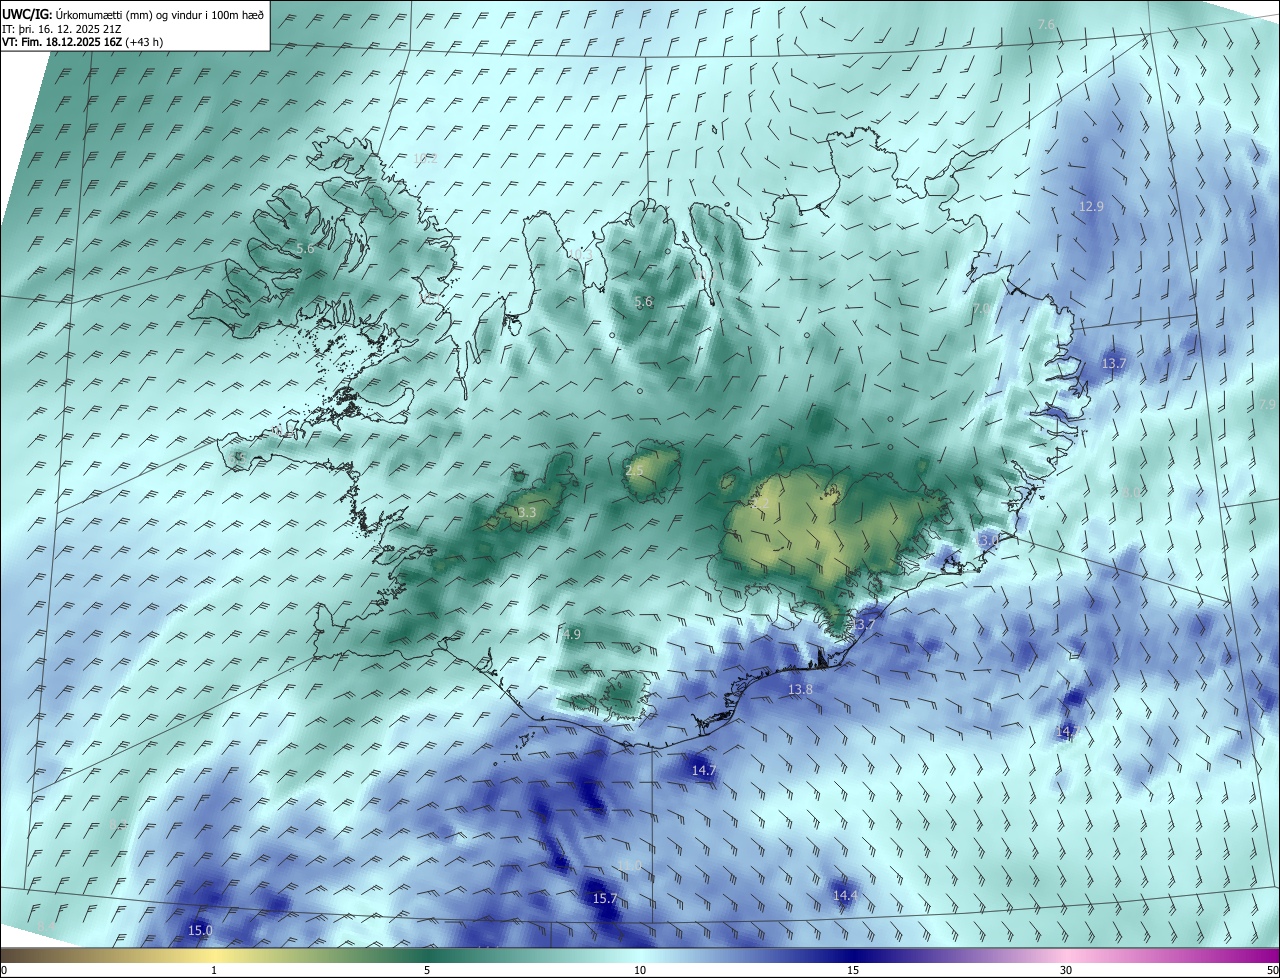Click the 7.9 value label
Screen dimensions: 1280x978
(x=1267, y=405)
